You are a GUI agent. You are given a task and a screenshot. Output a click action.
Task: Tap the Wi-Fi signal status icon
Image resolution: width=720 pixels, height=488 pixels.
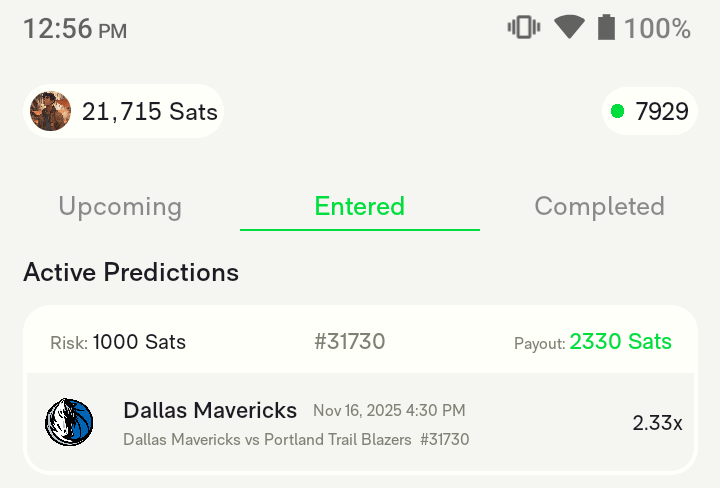coord(569,28)
